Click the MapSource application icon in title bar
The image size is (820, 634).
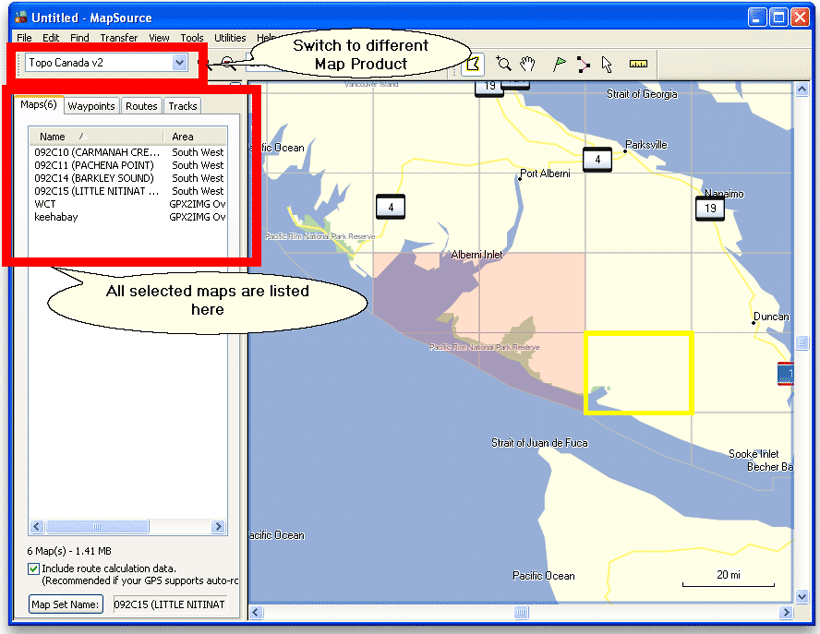pyautogui.click(x=21, y=17)
